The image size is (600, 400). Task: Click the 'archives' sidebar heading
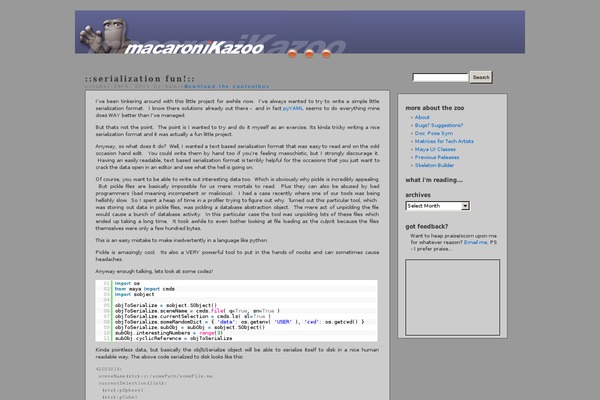(x=418, y=195)
